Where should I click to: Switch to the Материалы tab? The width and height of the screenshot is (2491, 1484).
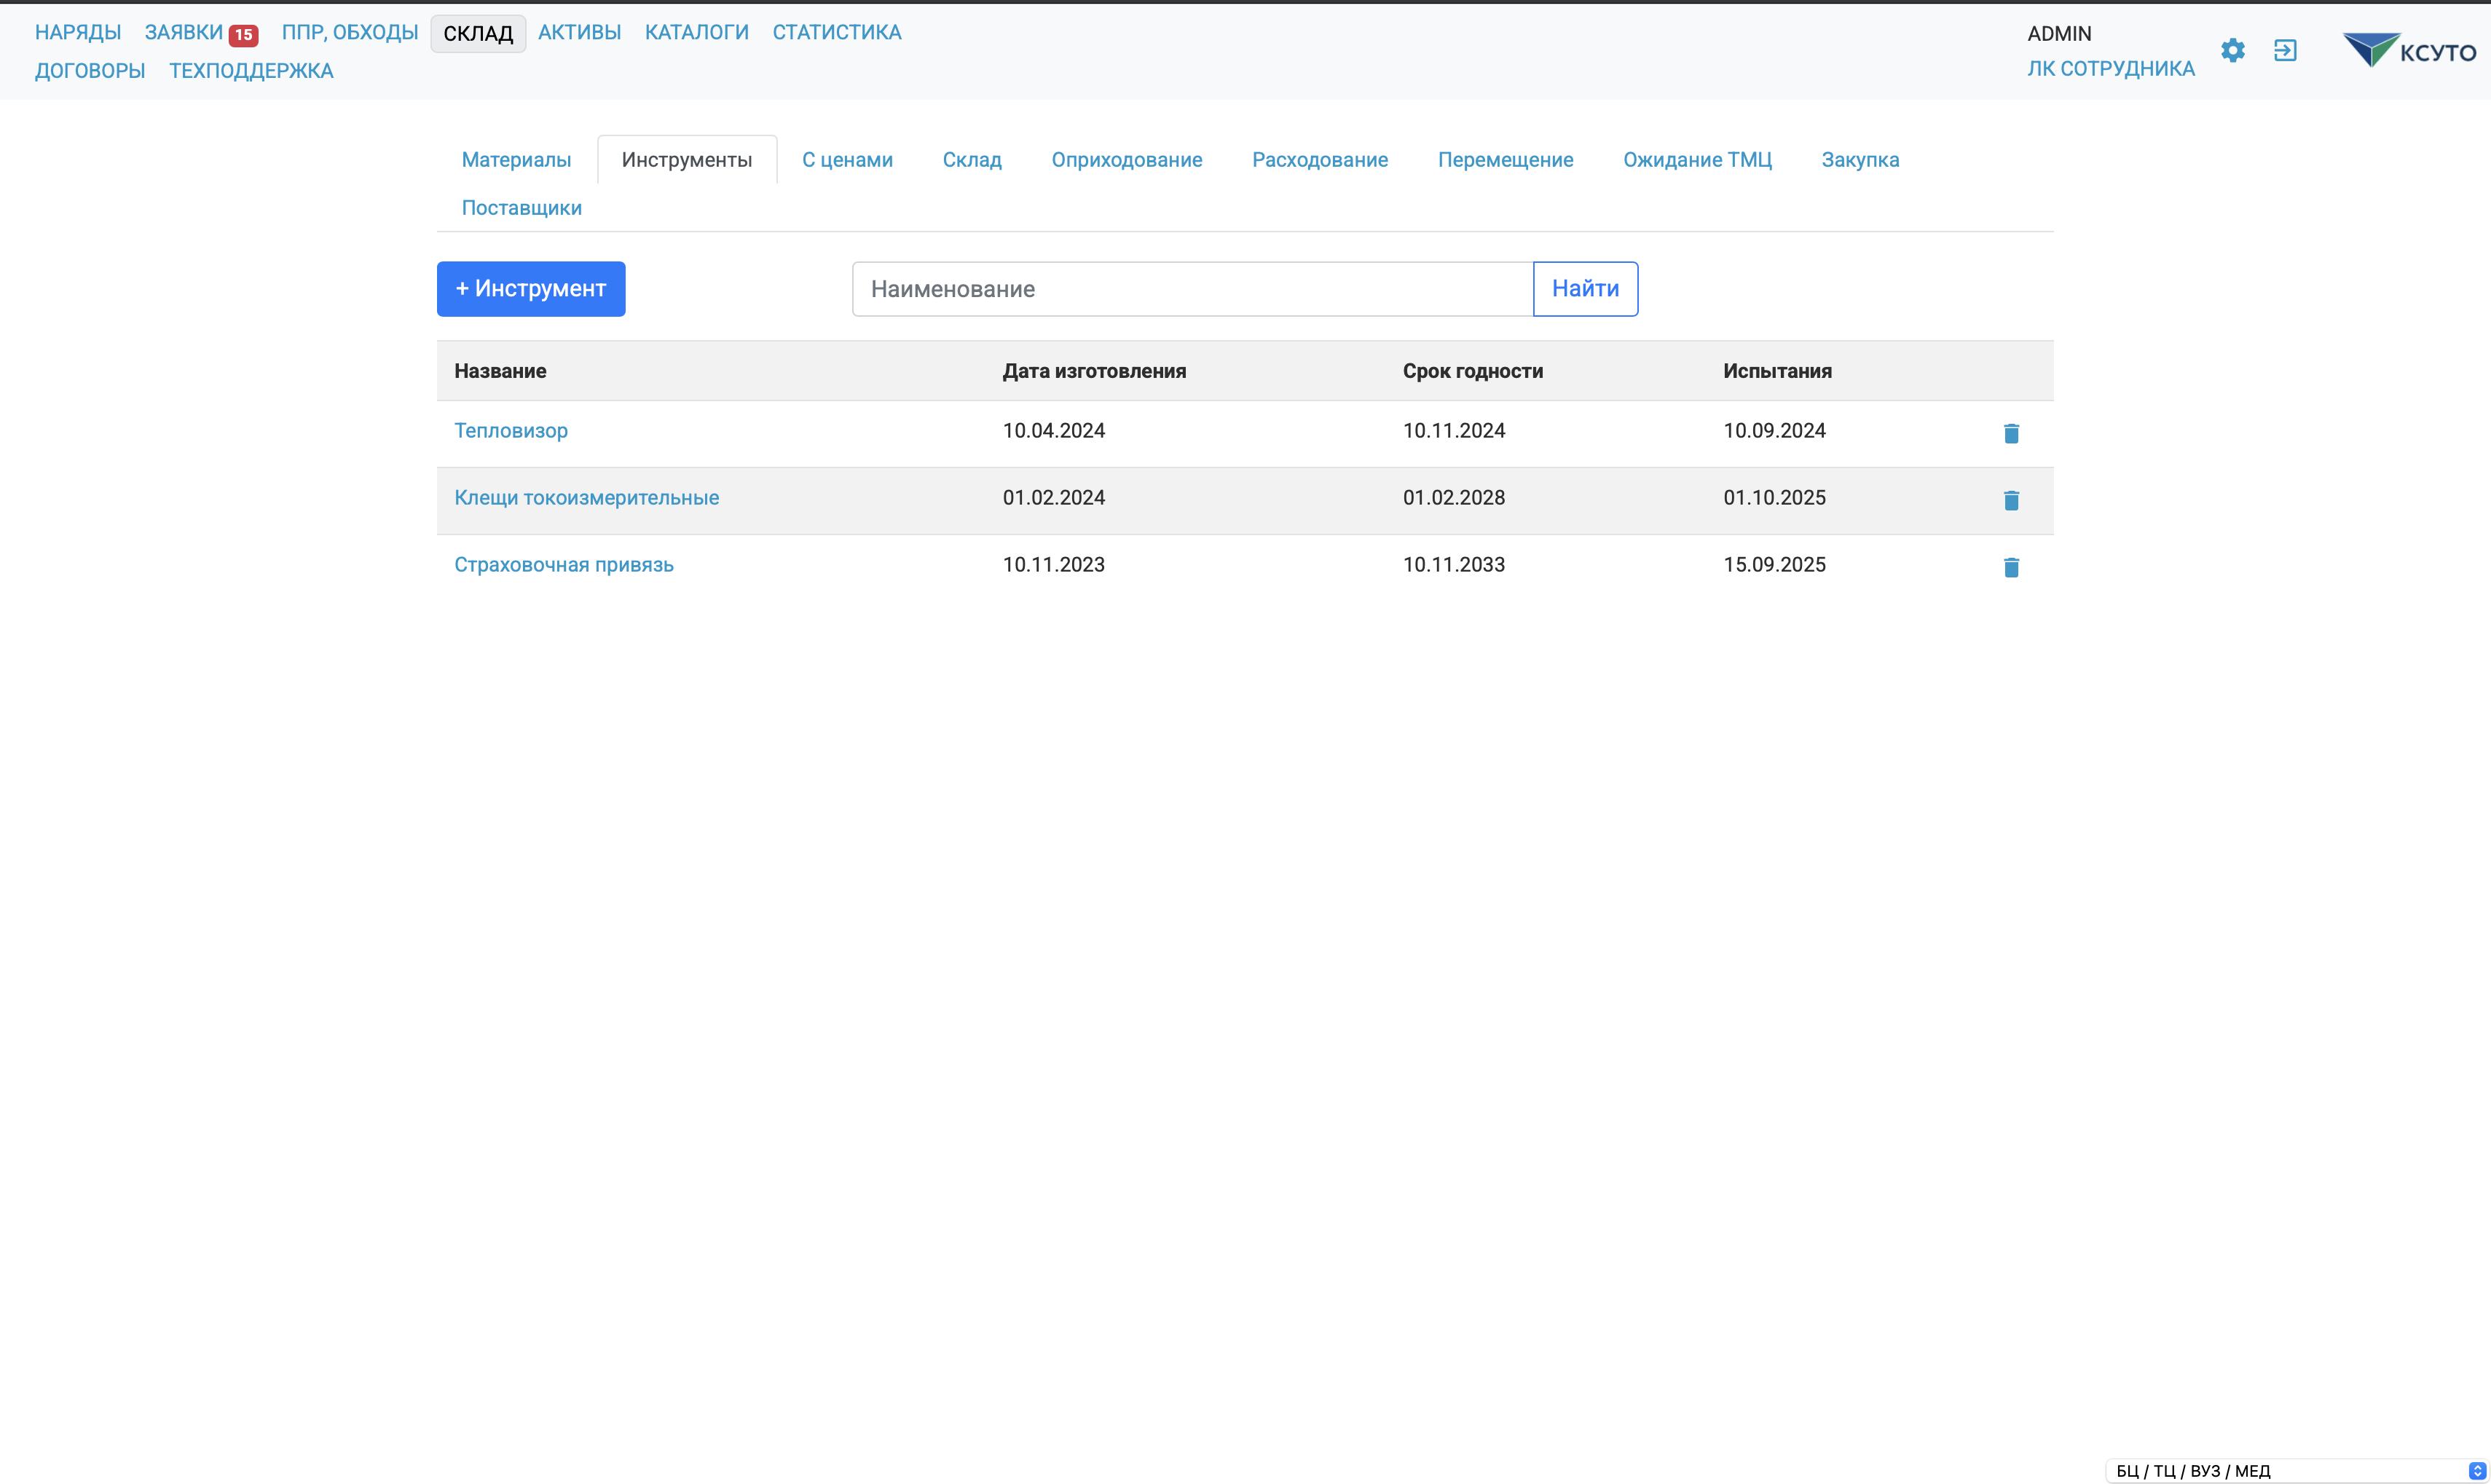516,160
